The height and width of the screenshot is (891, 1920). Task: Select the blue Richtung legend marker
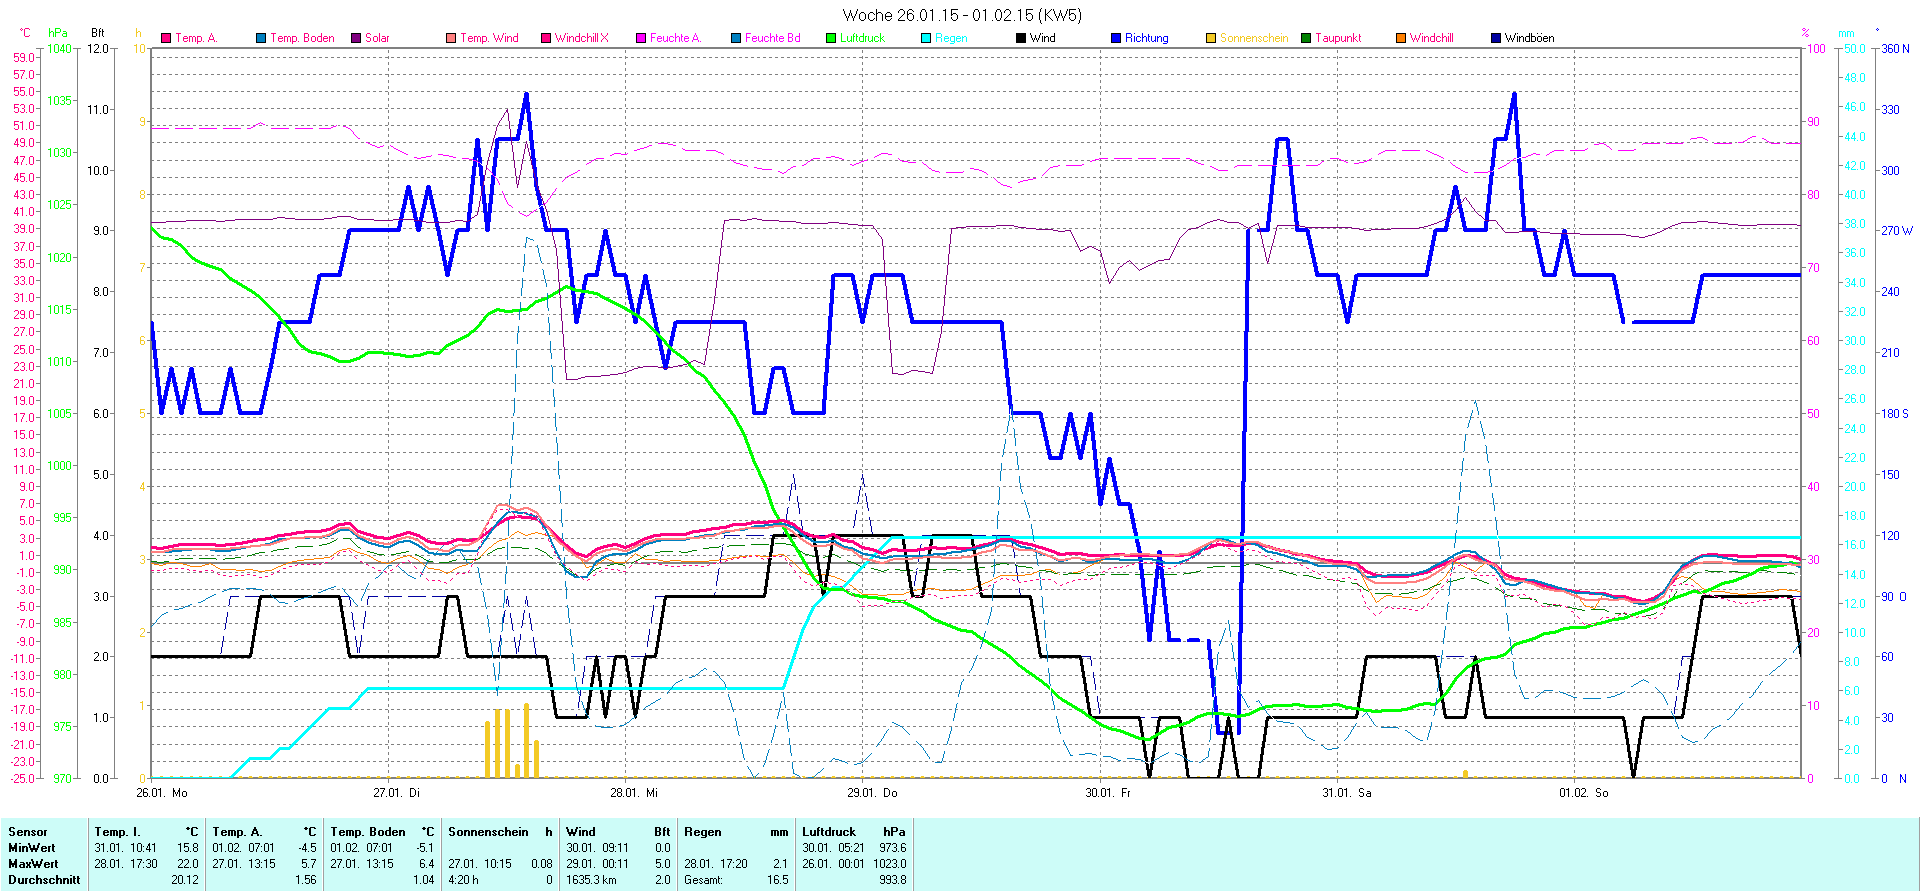tap(1116, 38)
